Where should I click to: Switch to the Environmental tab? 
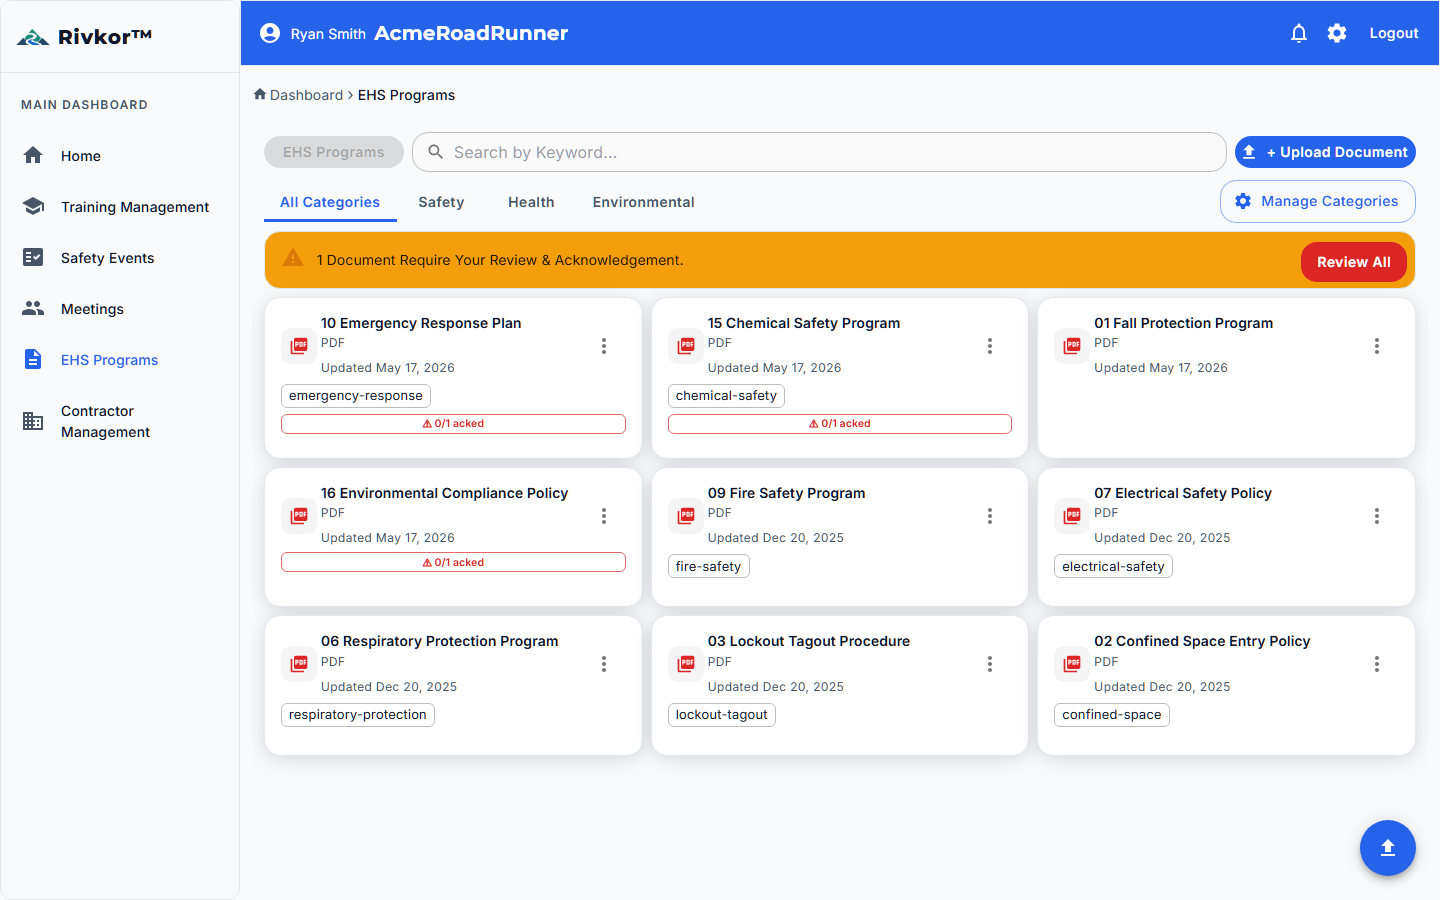tap(643, 202)
